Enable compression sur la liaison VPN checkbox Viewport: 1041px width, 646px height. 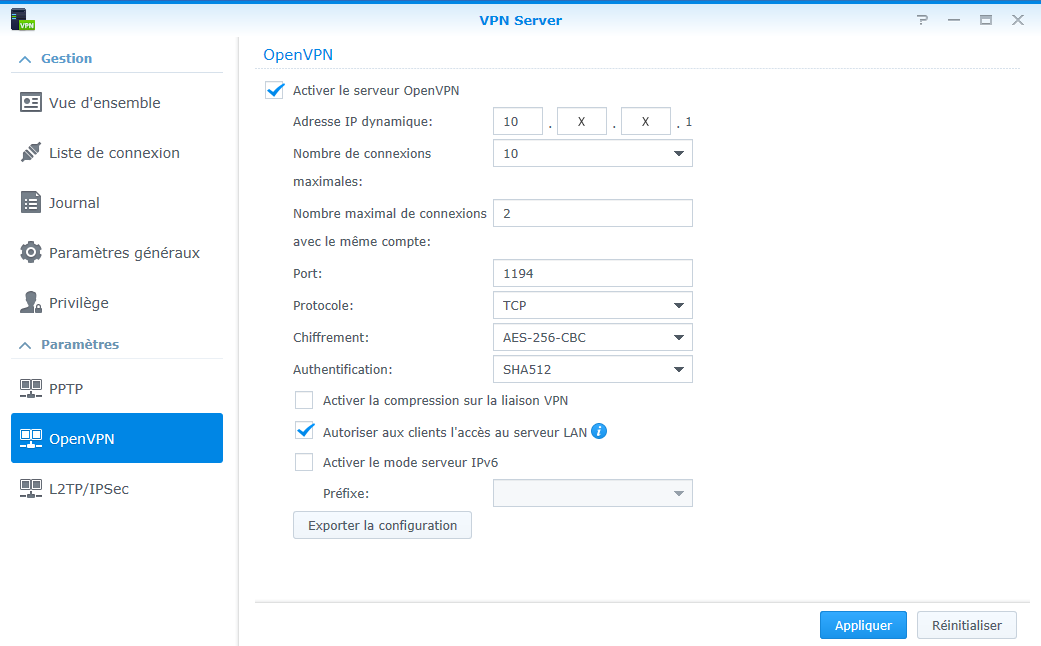click(304, 400)
